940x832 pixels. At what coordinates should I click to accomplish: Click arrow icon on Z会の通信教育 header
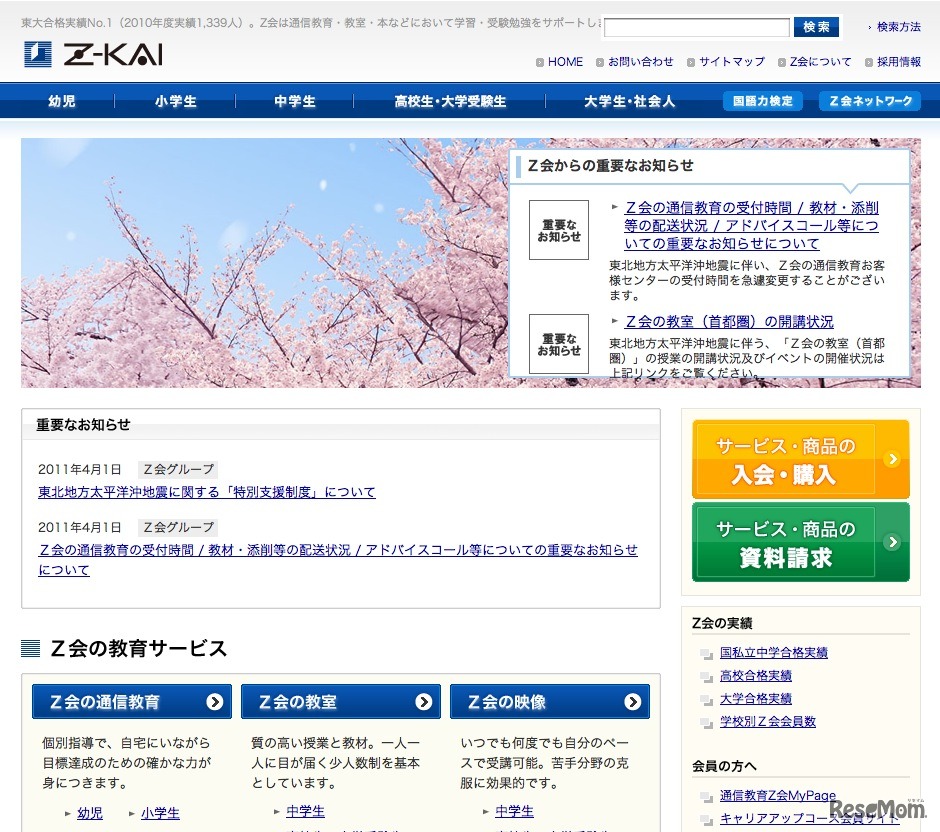point(215,701)
